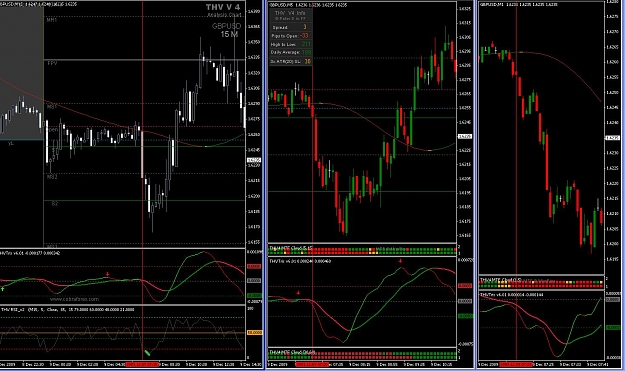This screenshot has height=371, width=625.
Task: Select the 'FPV' pivot label
Action: tap(52, 63)
